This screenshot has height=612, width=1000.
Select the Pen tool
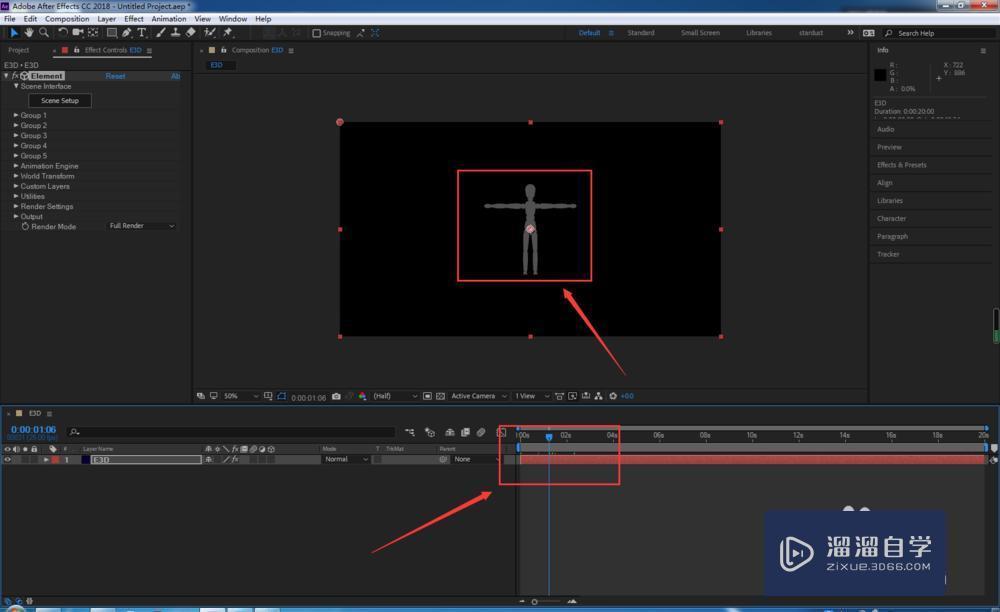pos(126,32)
